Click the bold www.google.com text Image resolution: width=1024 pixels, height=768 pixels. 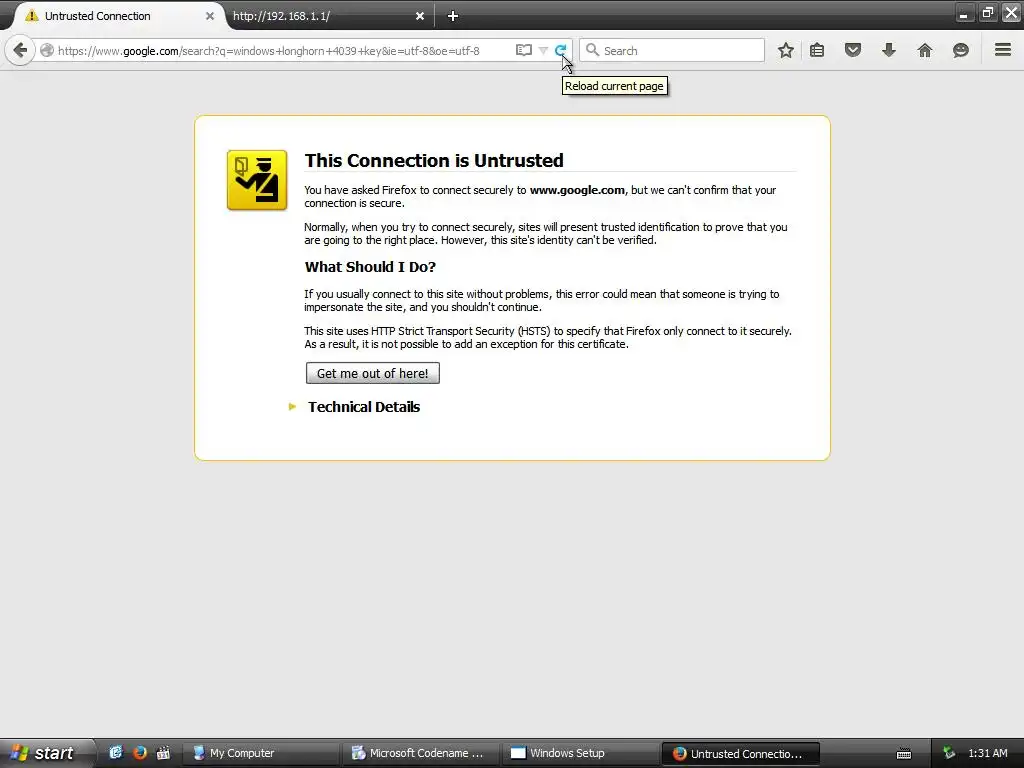pos(577,190)
